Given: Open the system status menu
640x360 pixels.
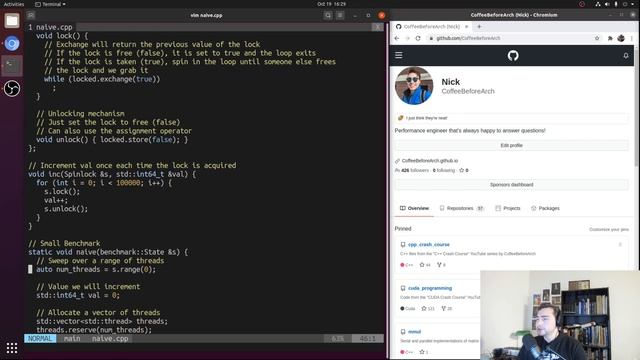Looking at the screenshot, I should [x=615, y=4].
